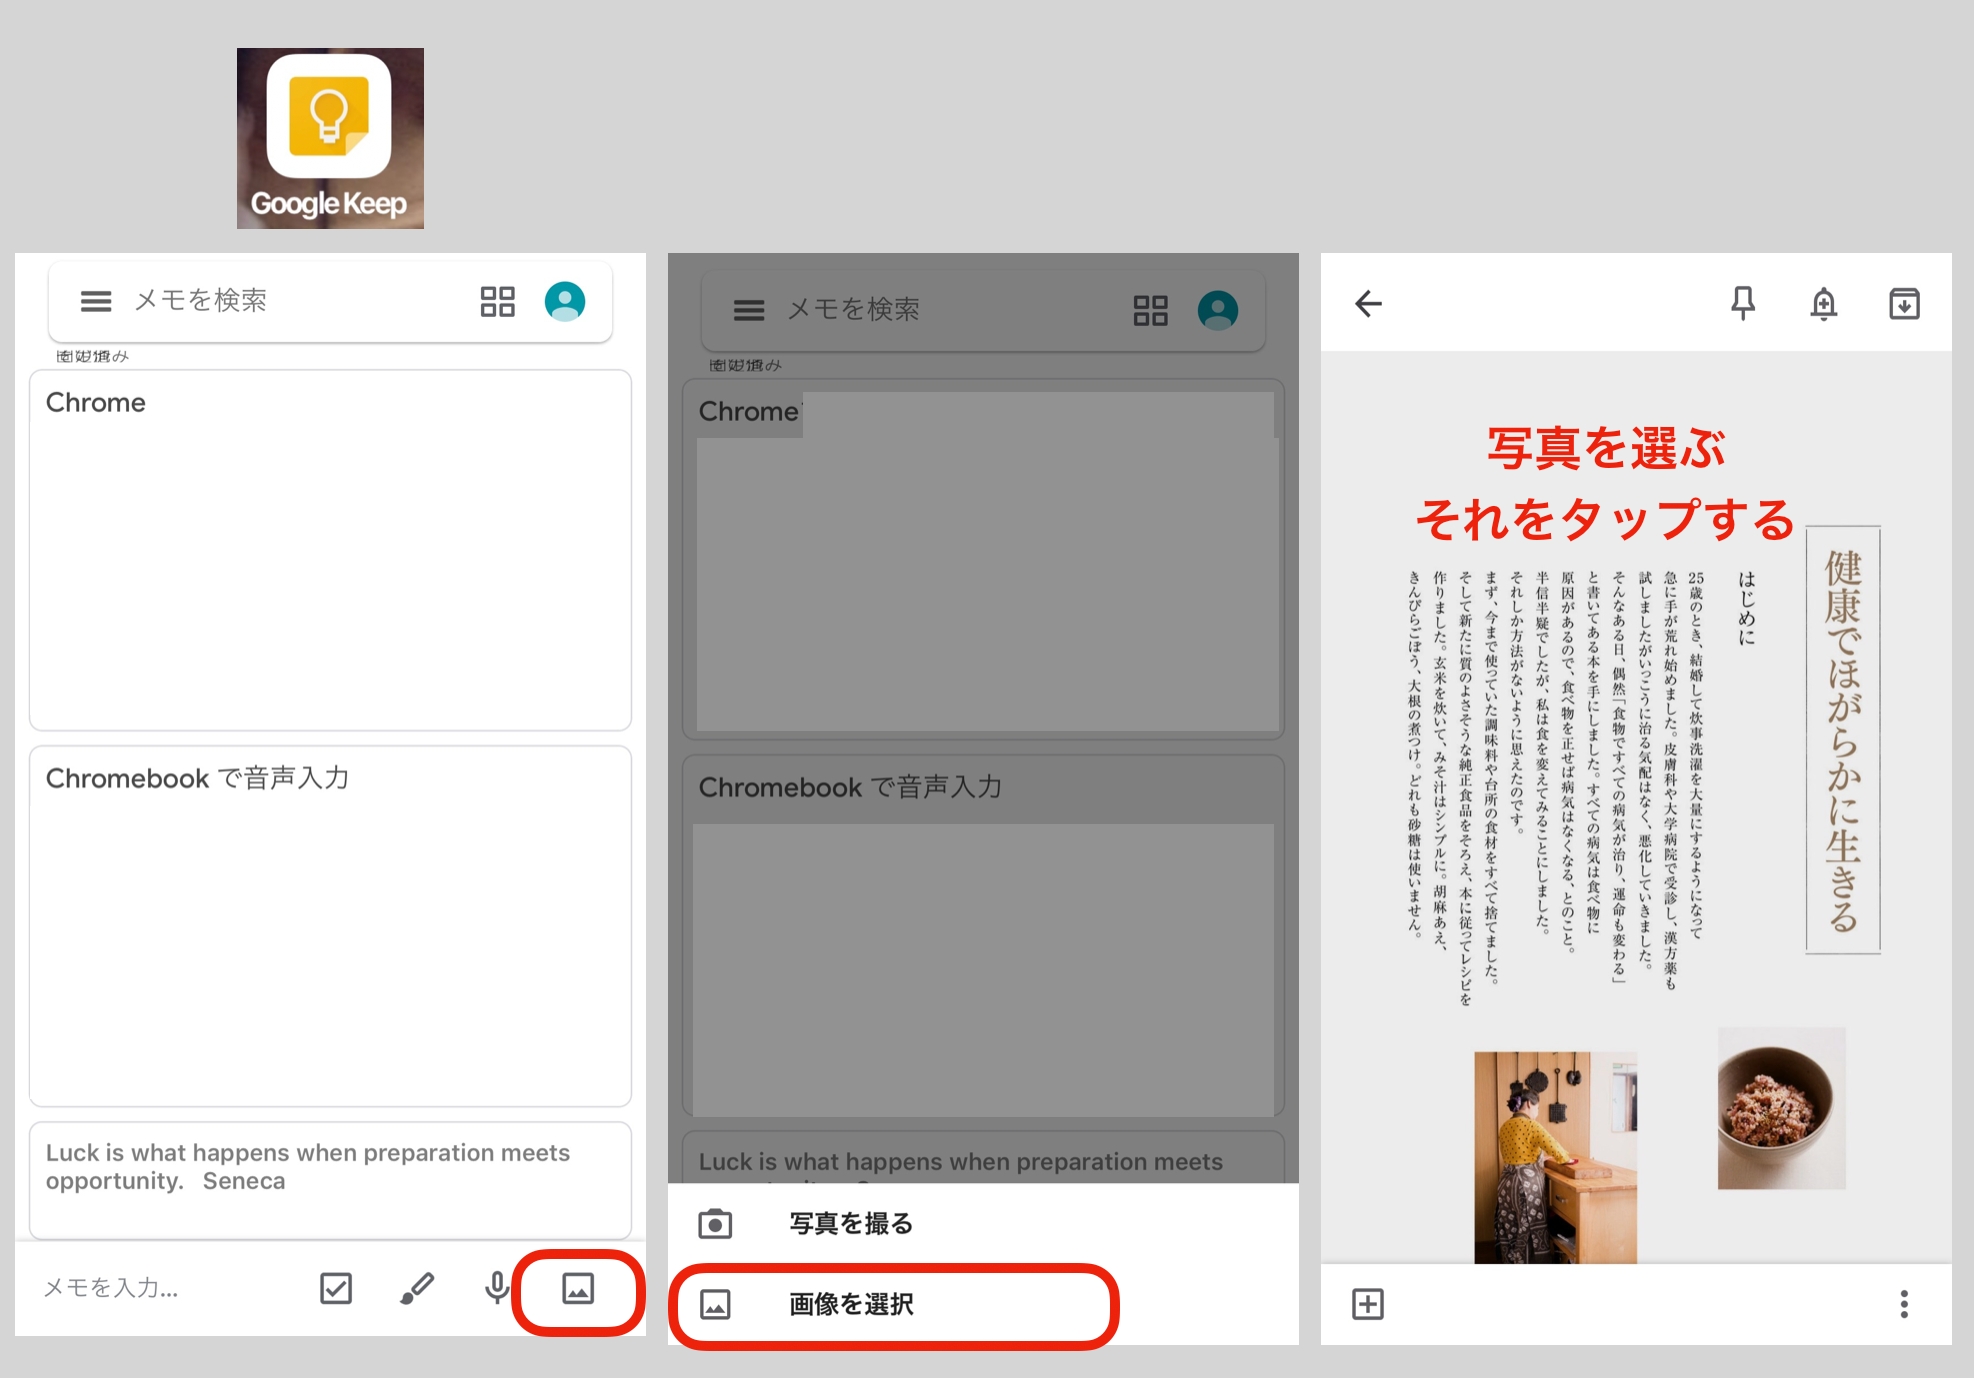The image size is (1974, 1378).
Task: Tap the reminder bell icon on the note
Action: click(x=1824, y=303)
